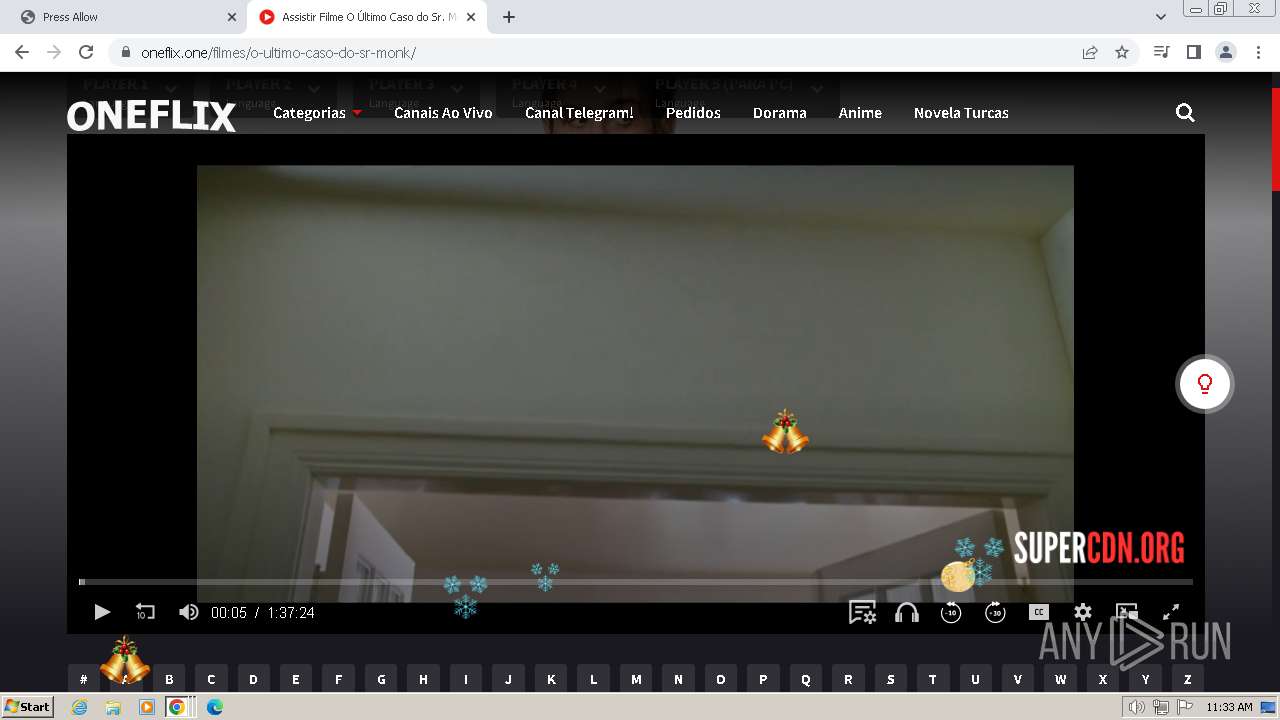1280x720 pixels.
Task: Open Chrome media controls icon
Action: (1161, 52)
